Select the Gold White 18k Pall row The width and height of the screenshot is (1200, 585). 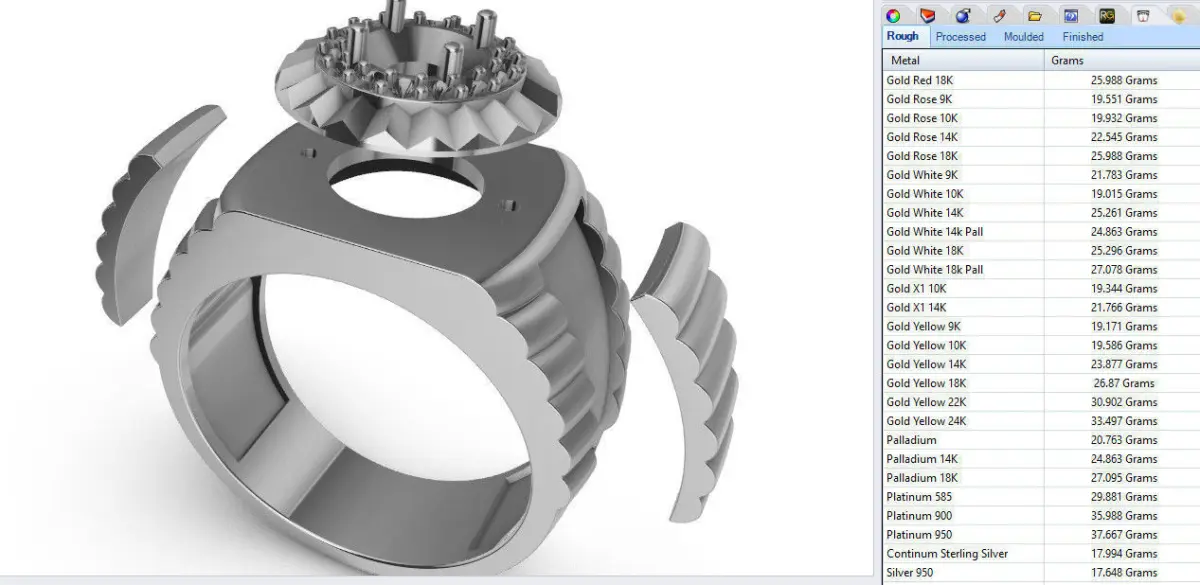pos(1041,270)
